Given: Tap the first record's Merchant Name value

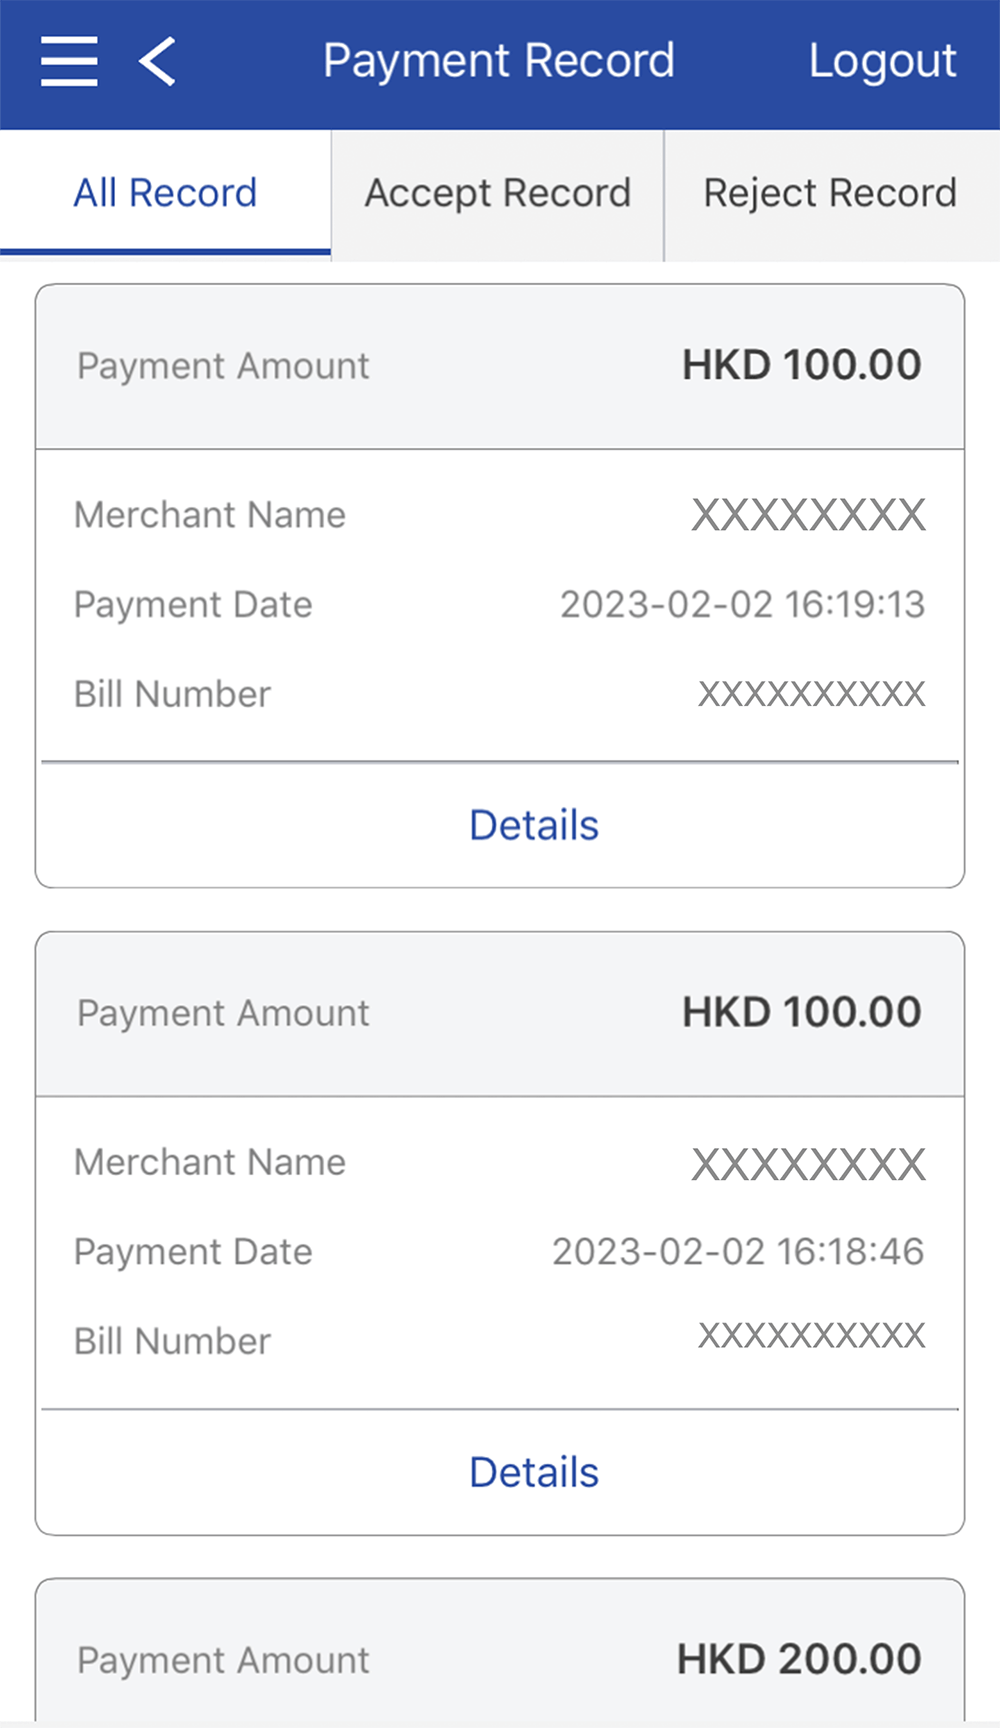Looking at the screenshot, I should [808, 515].
